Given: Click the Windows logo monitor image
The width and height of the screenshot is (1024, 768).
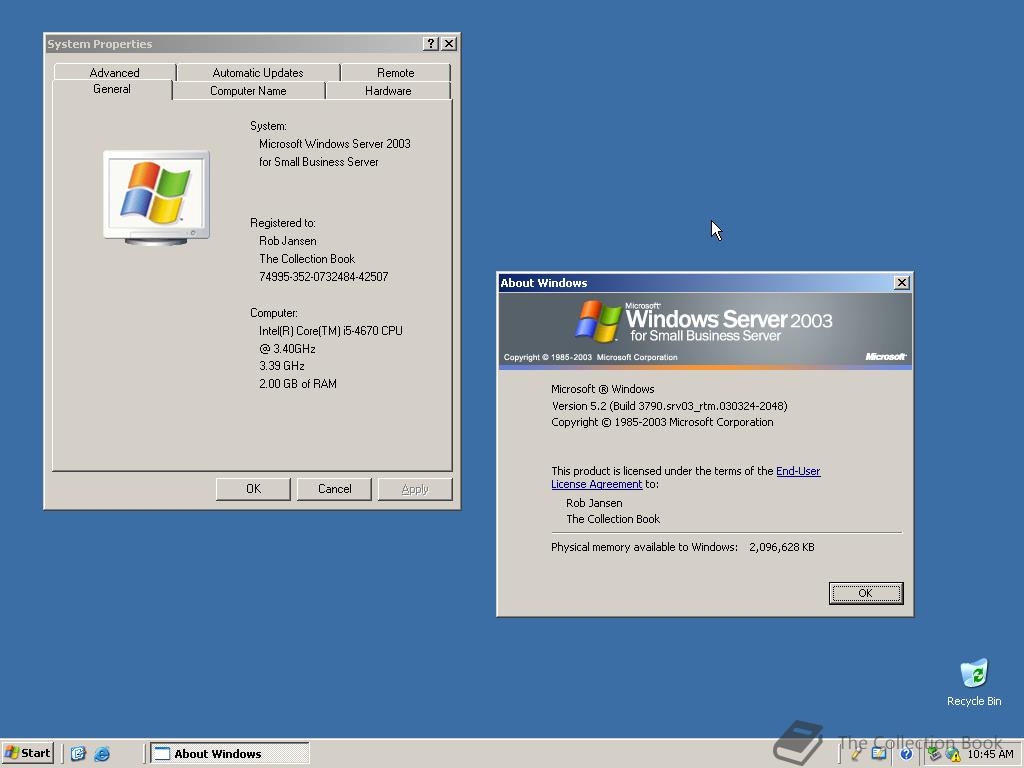Looking at the screenshot, I should [157, 198].
